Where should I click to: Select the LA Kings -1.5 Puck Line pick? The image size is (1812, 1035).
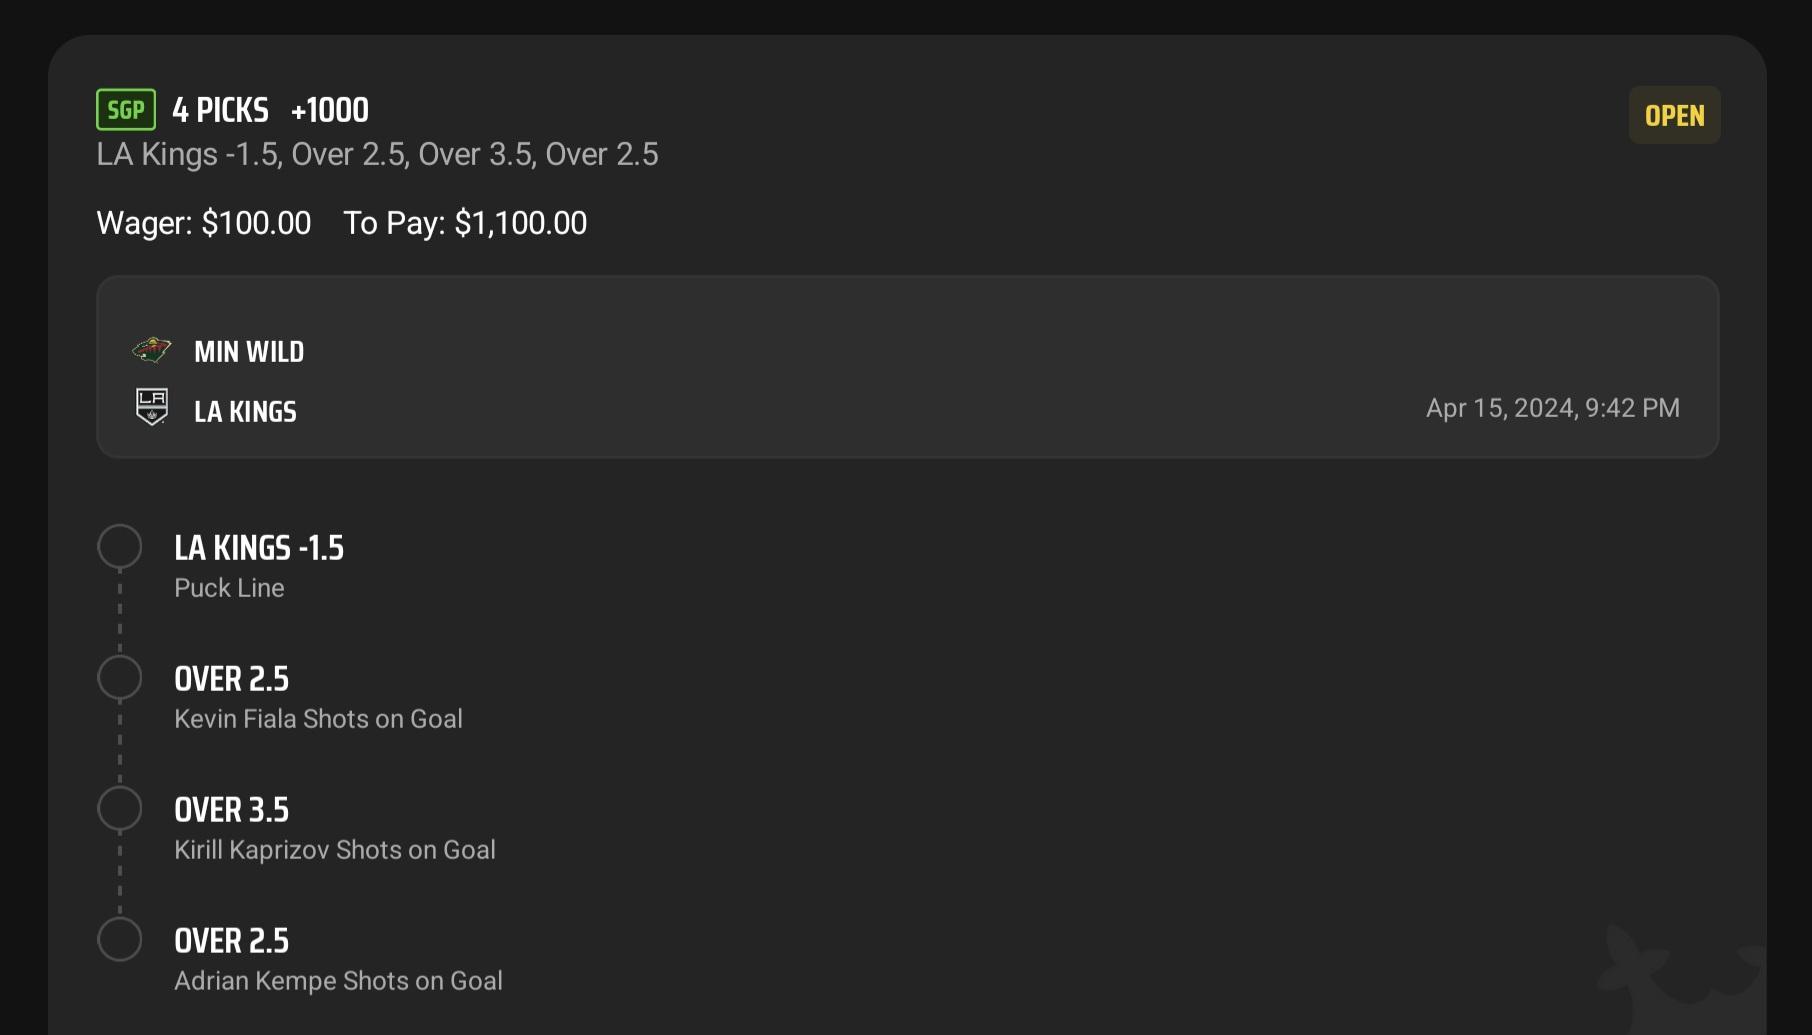click(x=259, y=566)
